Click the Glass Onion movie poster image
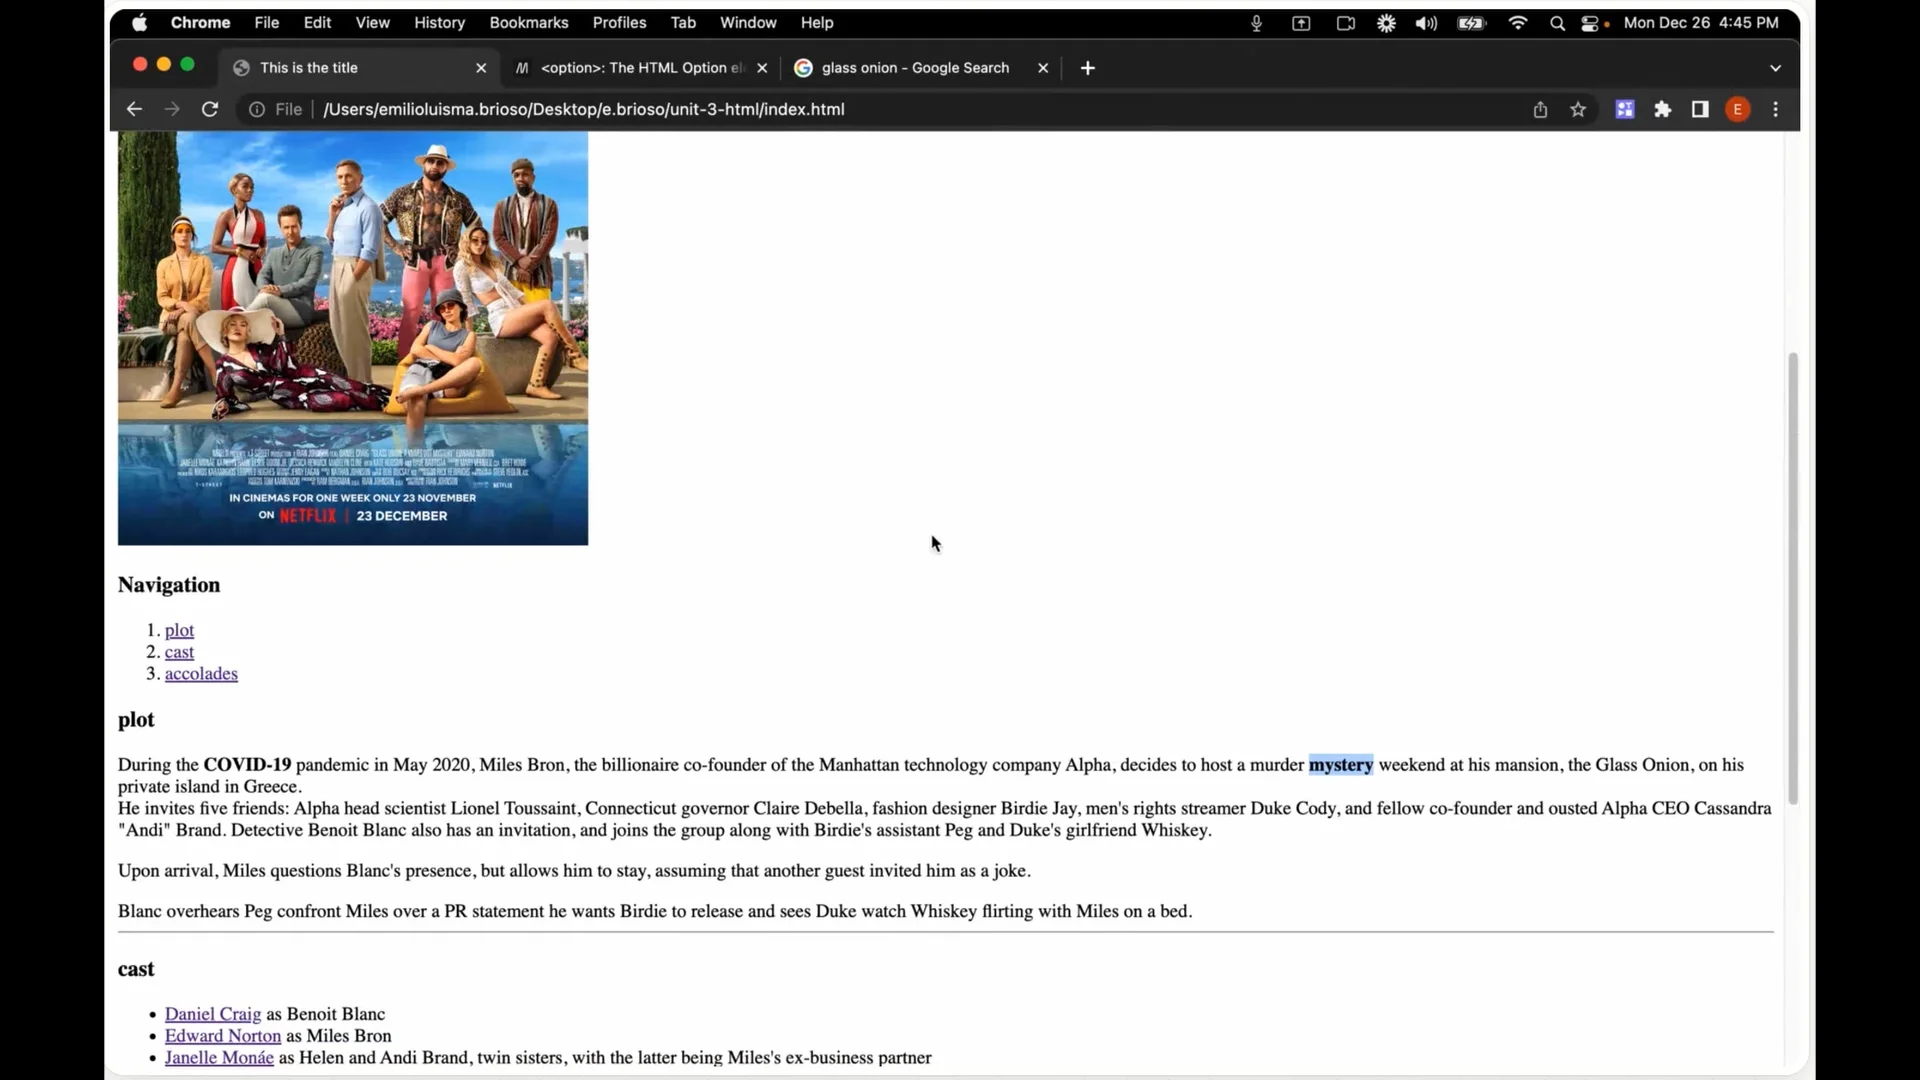This screenshot has height=1080, width=1920. click(x=353, y=338)
